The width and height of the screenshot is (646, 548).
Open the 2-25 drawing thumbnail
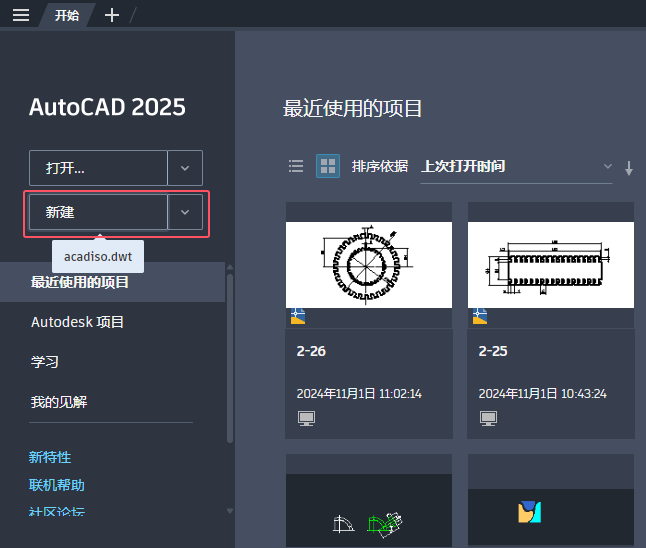coord(551,265)
